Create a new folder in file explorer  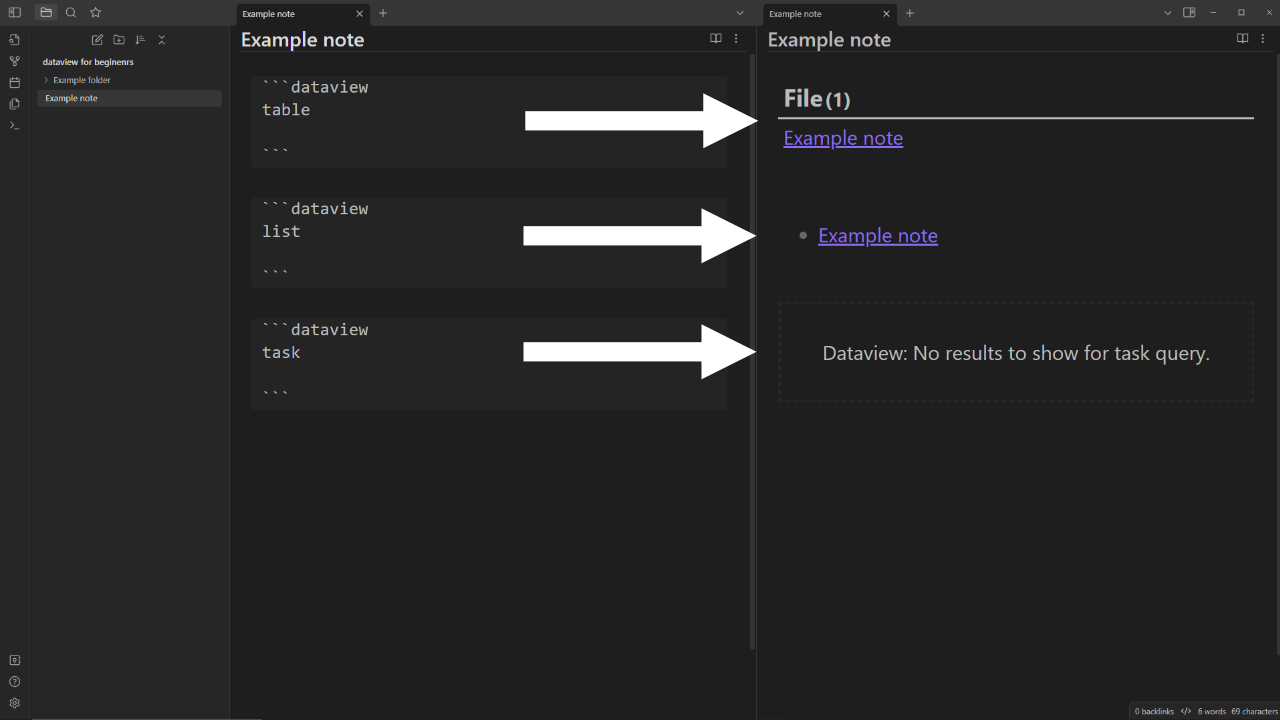(x=119, y=40)
